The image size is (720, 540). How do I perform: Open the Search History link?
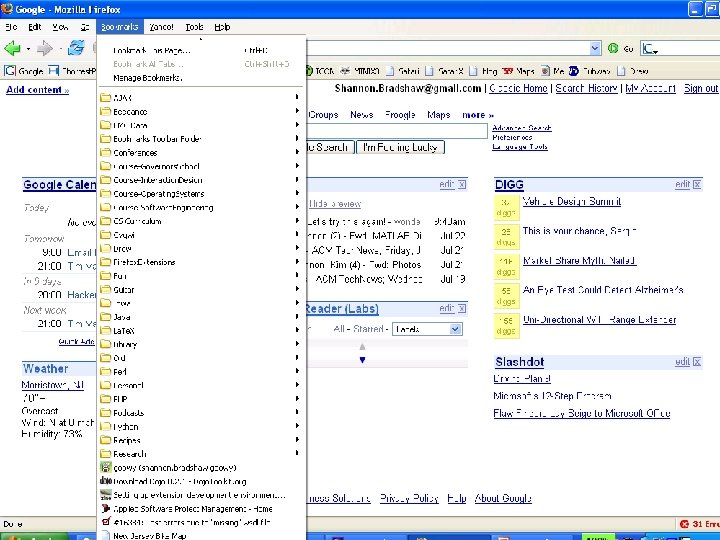pyautogui.click(x=586, y=88)
